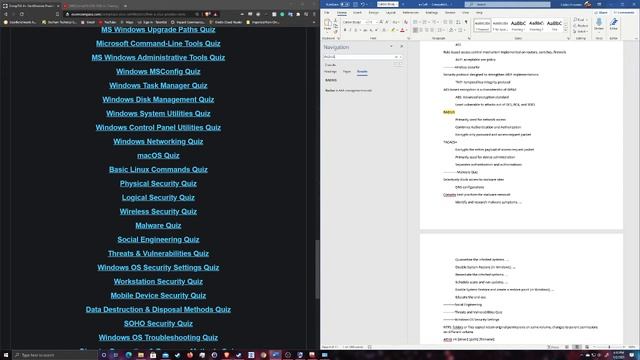640x360 pixels.
Task: Open the References ribbon tab
Action: click(x=411, y=13)
